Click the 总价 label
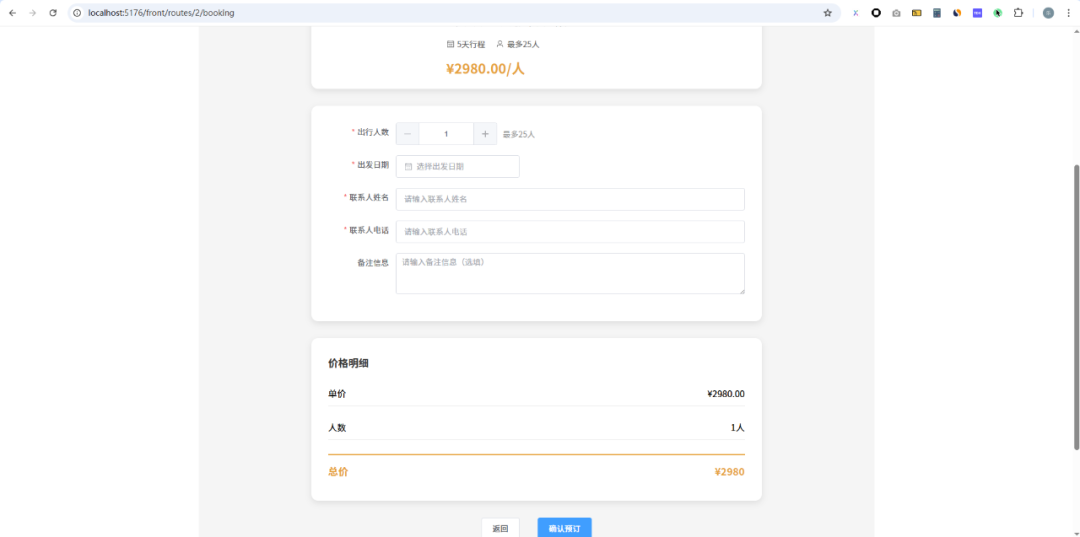This screenshot has width=1080, height=537. 338,472
